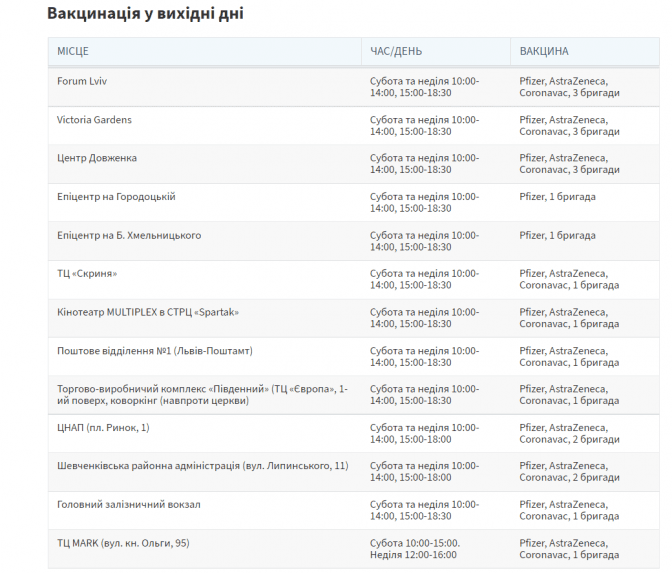Click ТЦ MARK (вул. кн. Ольги, 95)

point(123,543)
